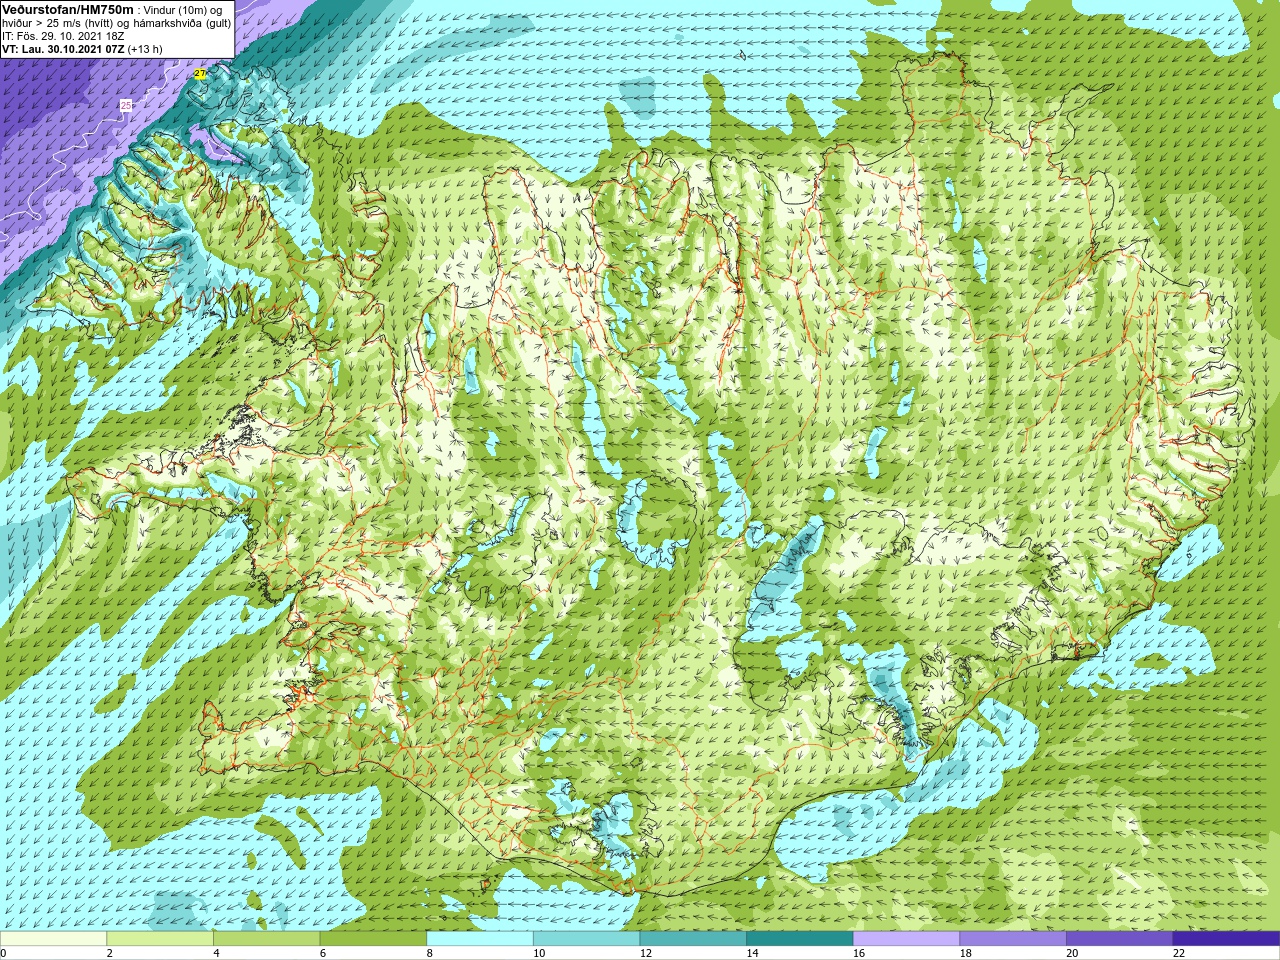The image size is (1280, 960).
Task: Click the white 25 gust contour label
Action: pyautogui.click(x=125, y=105)
